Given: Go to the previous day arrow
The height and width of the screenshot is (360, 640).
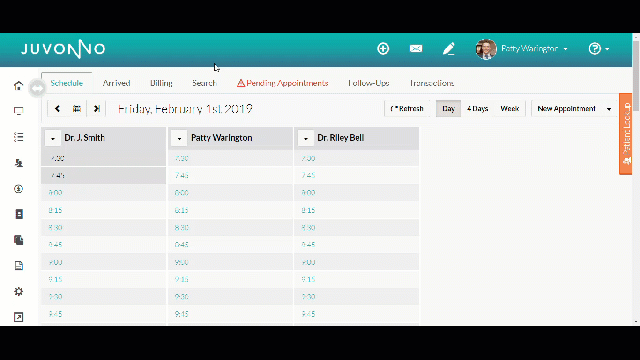Looking at the screenshot, I should pos(57,109).
